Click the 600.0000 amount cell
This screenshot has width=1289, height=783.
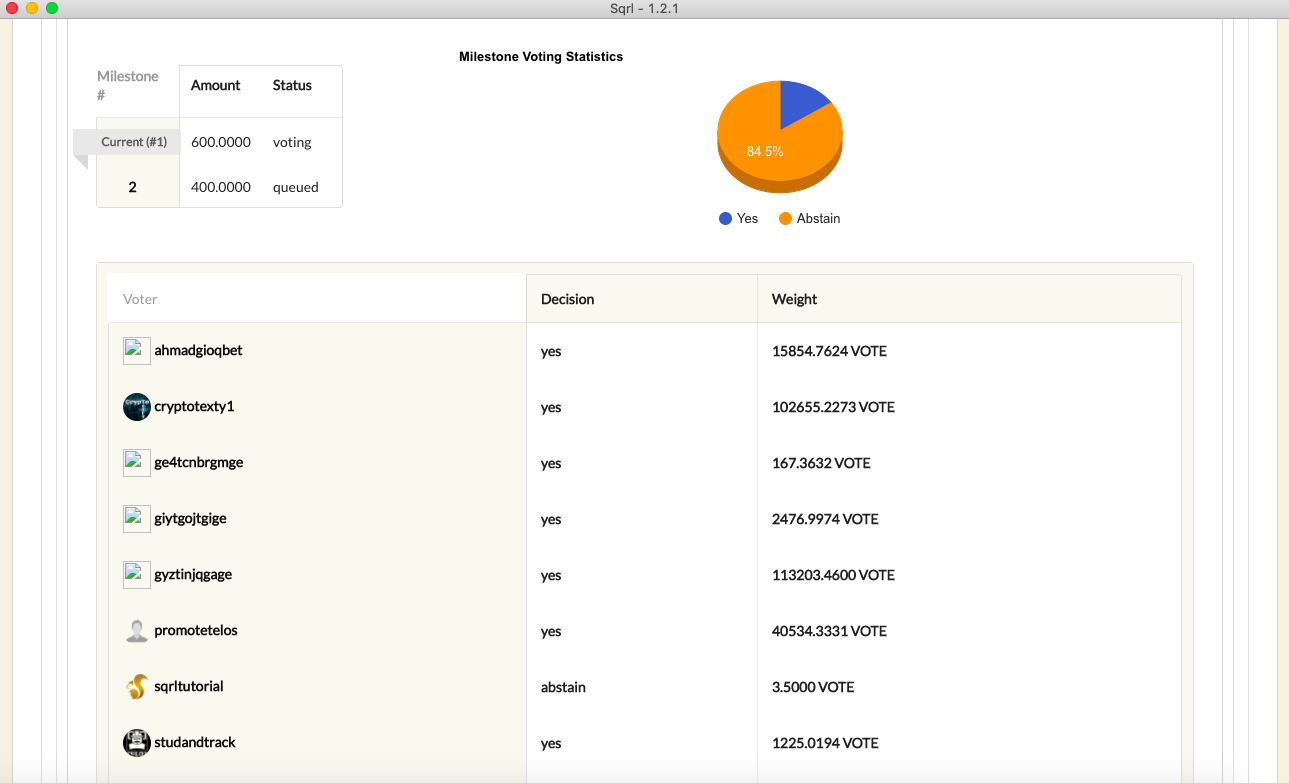tap(221, 143)
